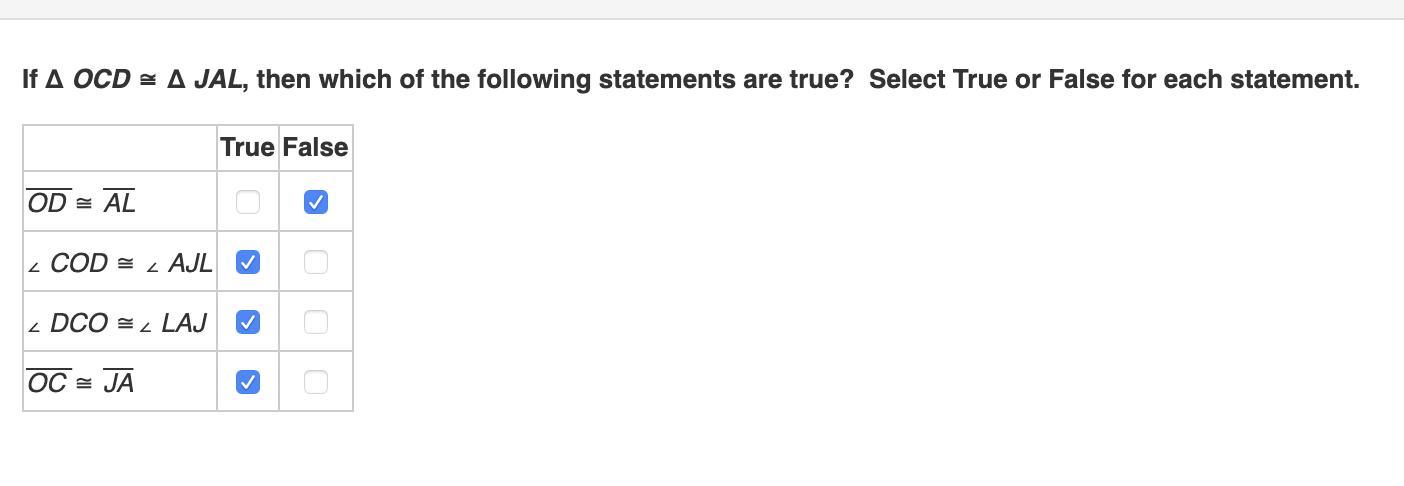Click Δ JAL in the question text
The image size is (1404, 486).
click(x=206, y=80)
